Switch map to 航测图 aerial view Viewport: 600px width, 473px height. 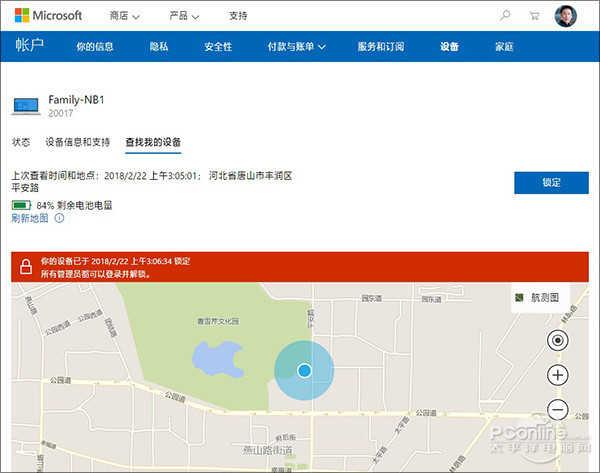coord(540,297)
